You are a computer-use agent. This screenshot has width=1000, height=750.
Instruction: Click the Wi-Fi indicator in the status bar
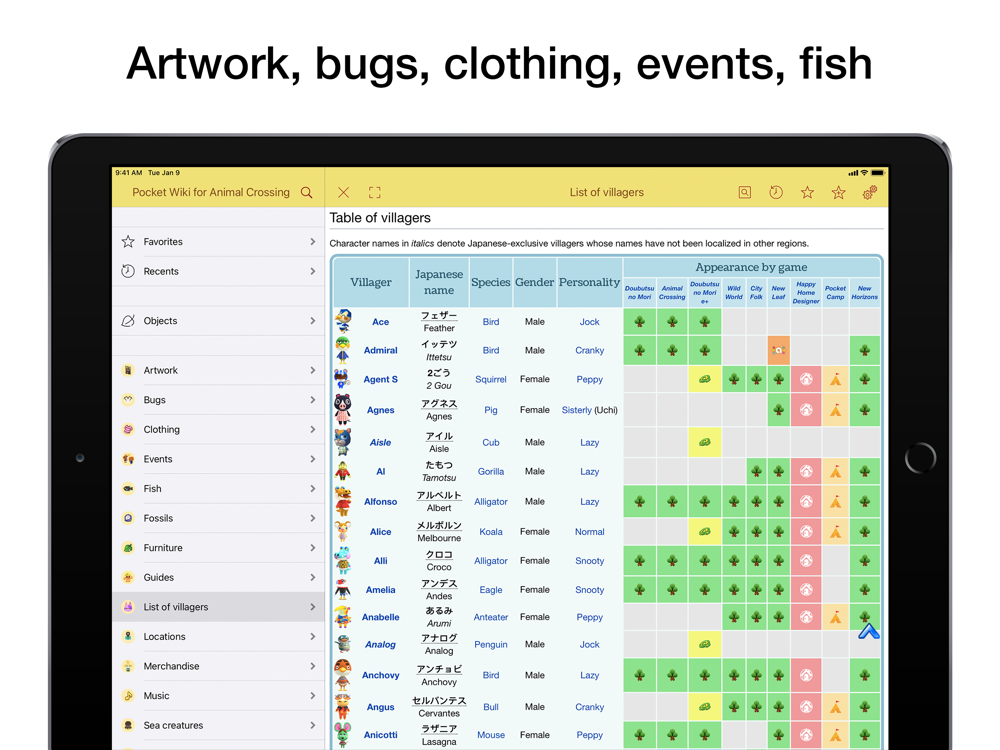[x=864, y=173]
